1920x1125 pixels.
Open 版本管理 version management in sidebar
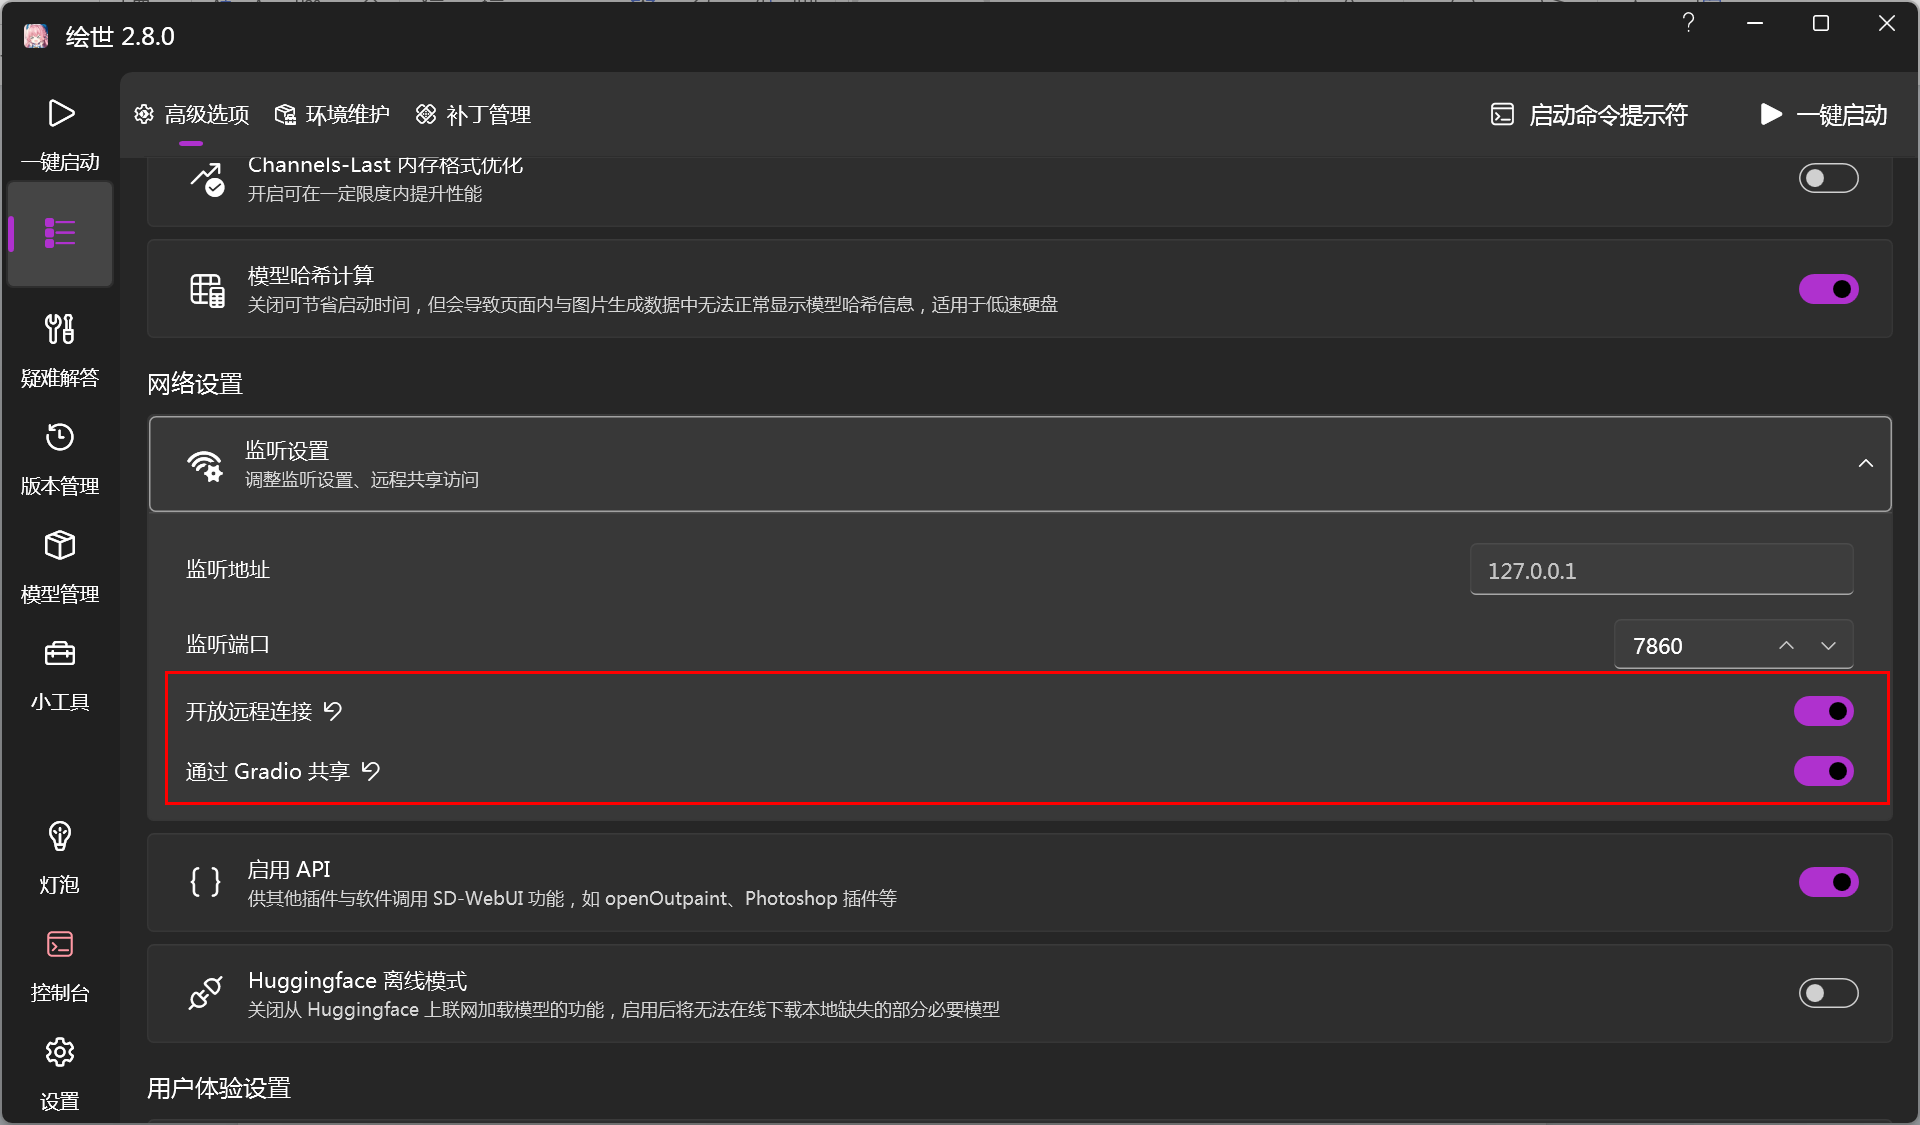click(60, 438)
